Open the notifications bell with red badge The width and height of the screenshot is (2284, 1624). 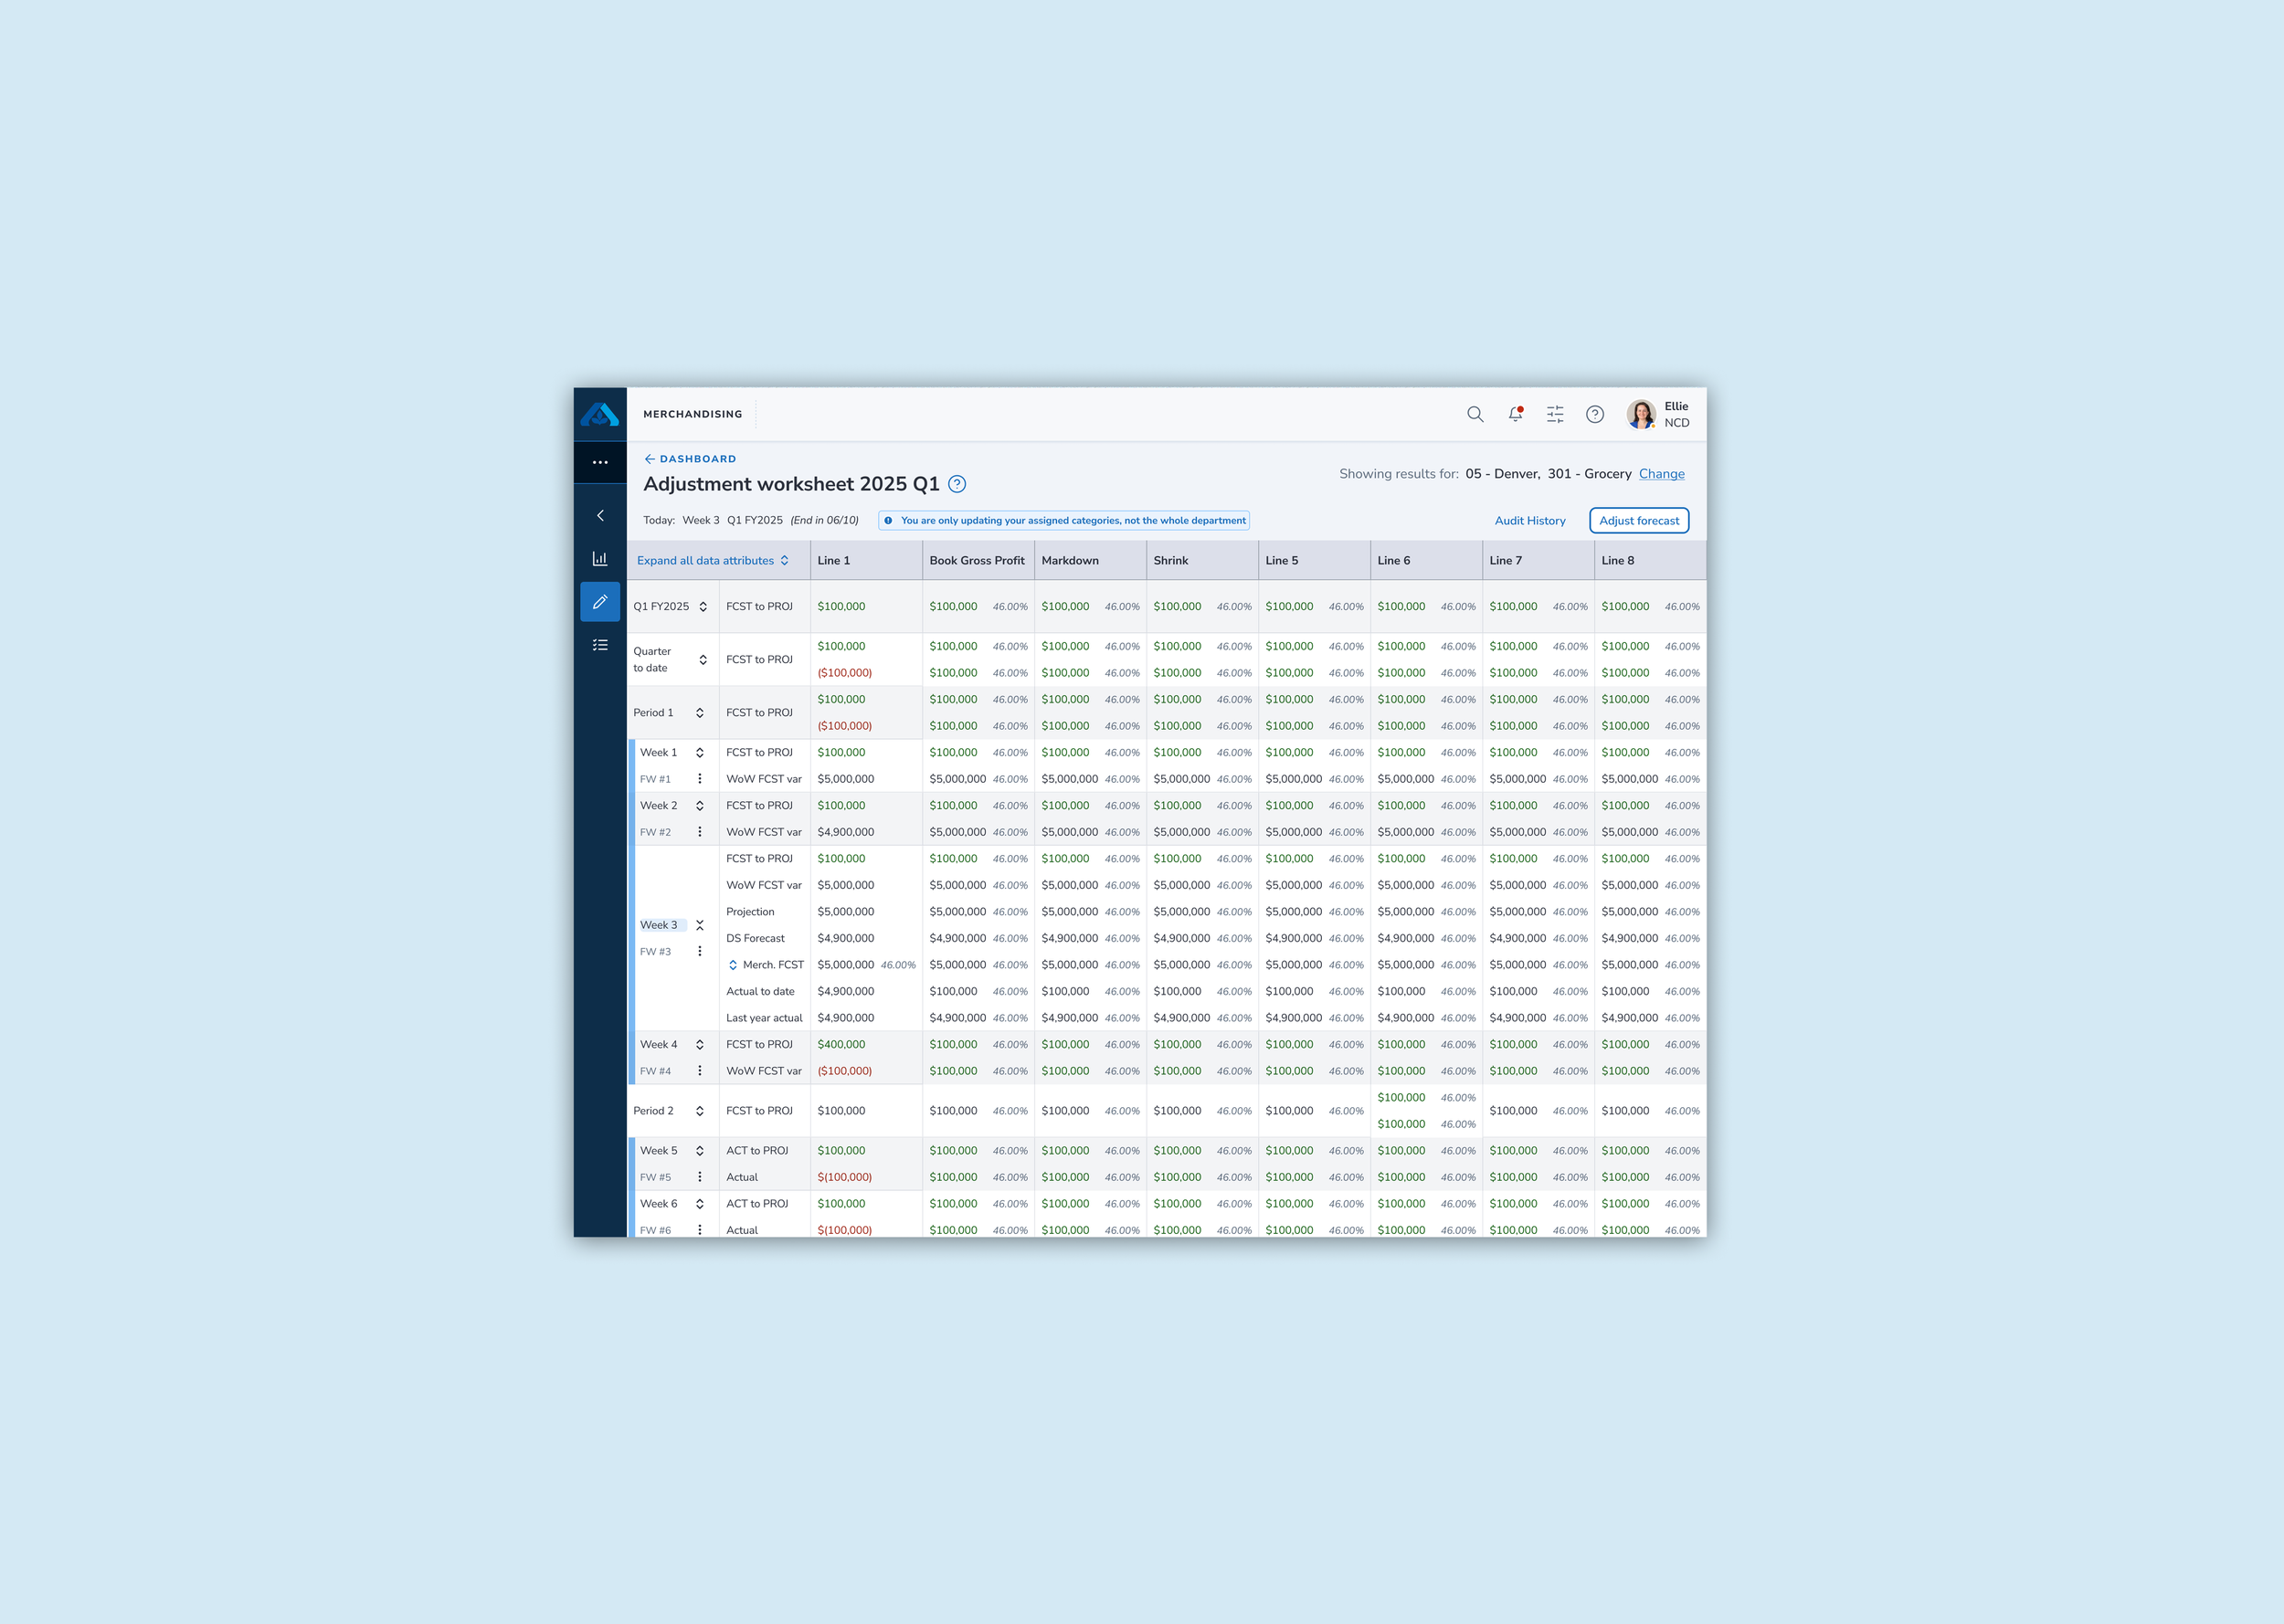click(x=1515, y=414)
